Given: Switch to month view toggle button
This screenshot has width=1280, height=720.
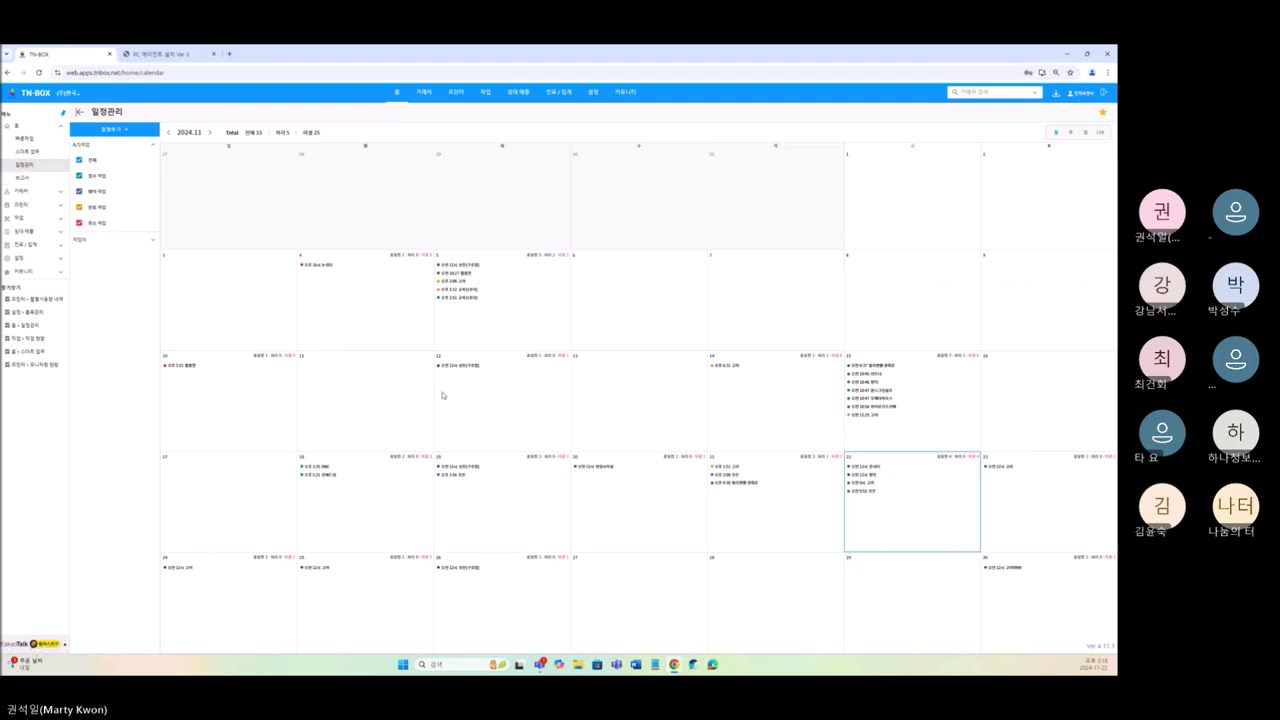Looking at the screenshot, I should click(1055, 132).
